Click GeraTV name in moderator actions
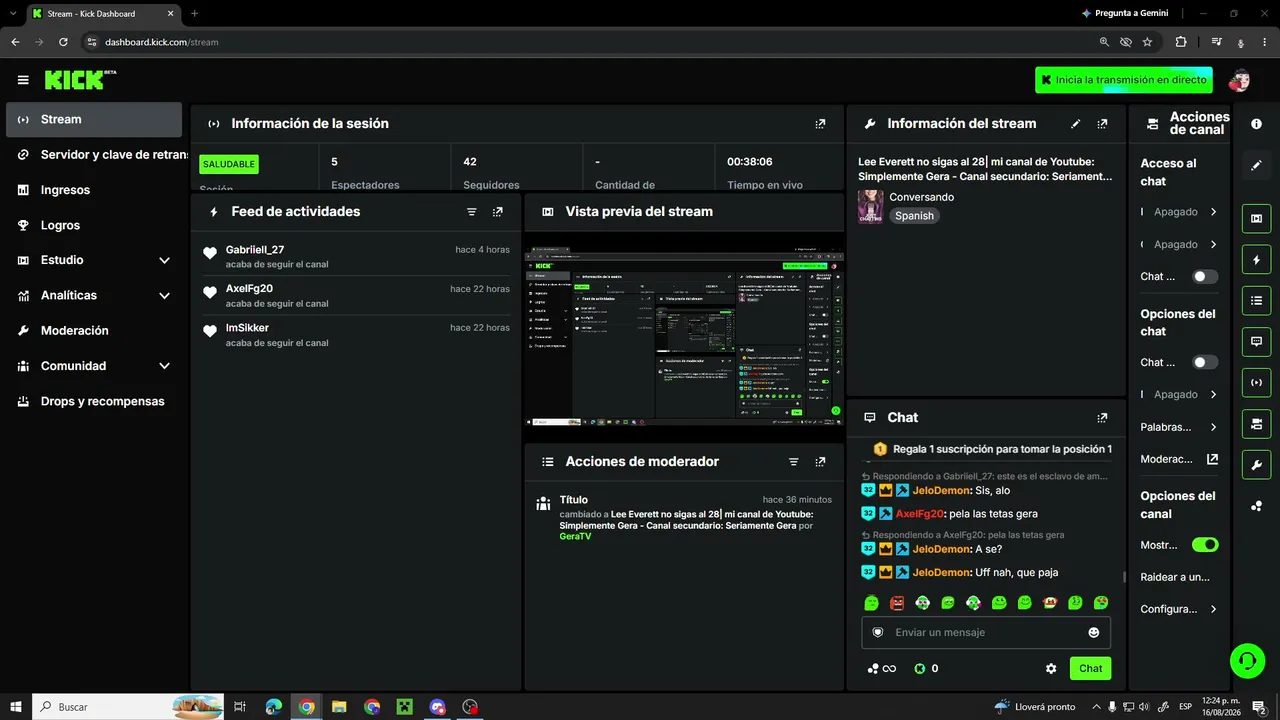 tap(575, 536)
